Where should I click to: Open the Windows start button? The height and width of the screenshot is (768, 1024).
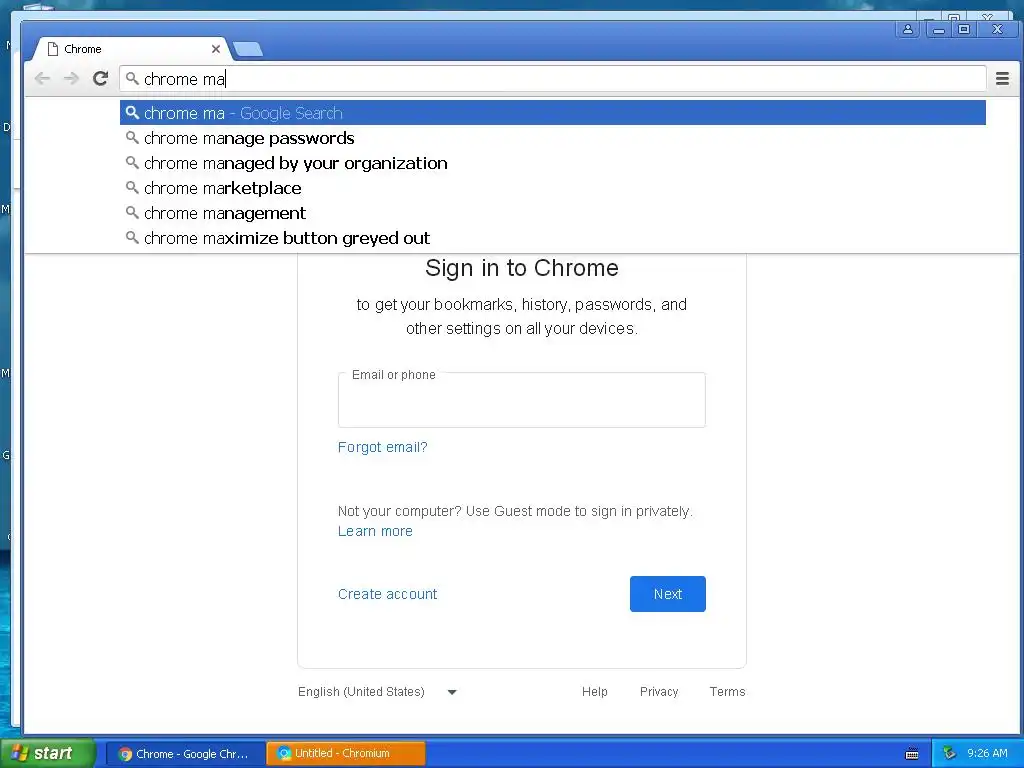(48, 753)
